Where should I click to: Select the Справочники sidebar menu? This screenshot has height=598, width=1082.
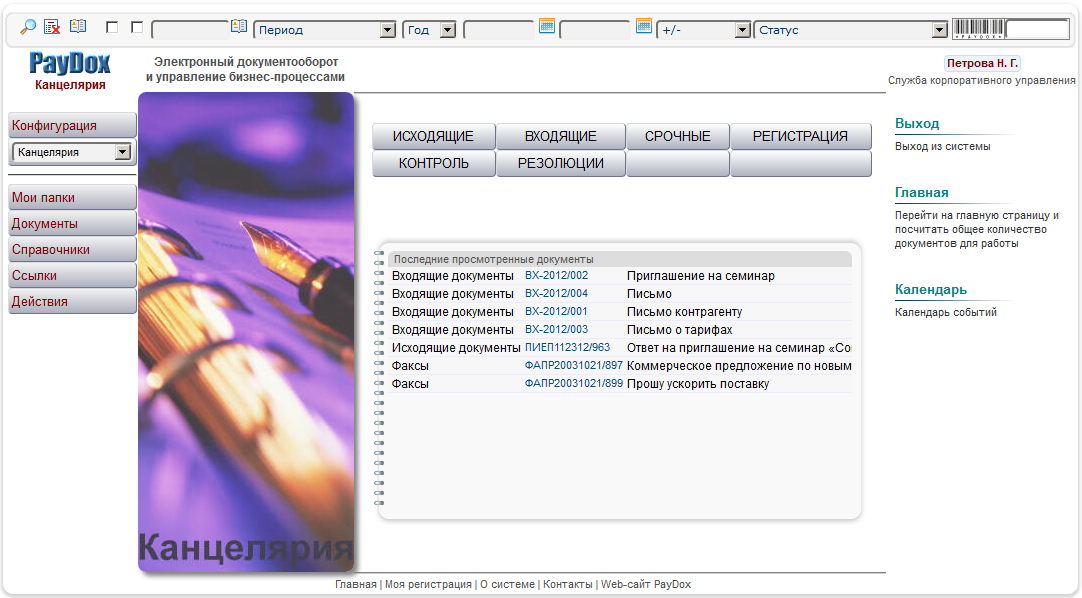coord(72,250)
